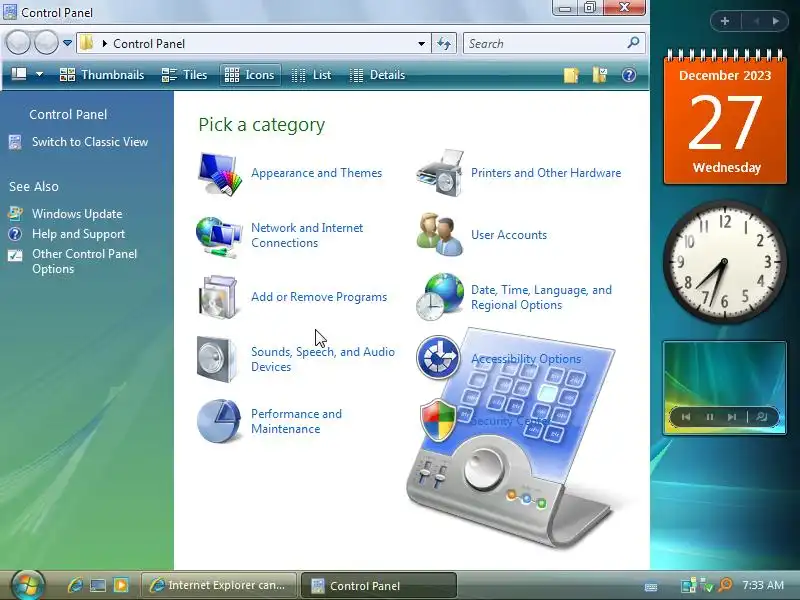The width and height of the screenshot is (800, 600).
Task: Open Add or Remove Programs link
Action: tap(319, 297)
